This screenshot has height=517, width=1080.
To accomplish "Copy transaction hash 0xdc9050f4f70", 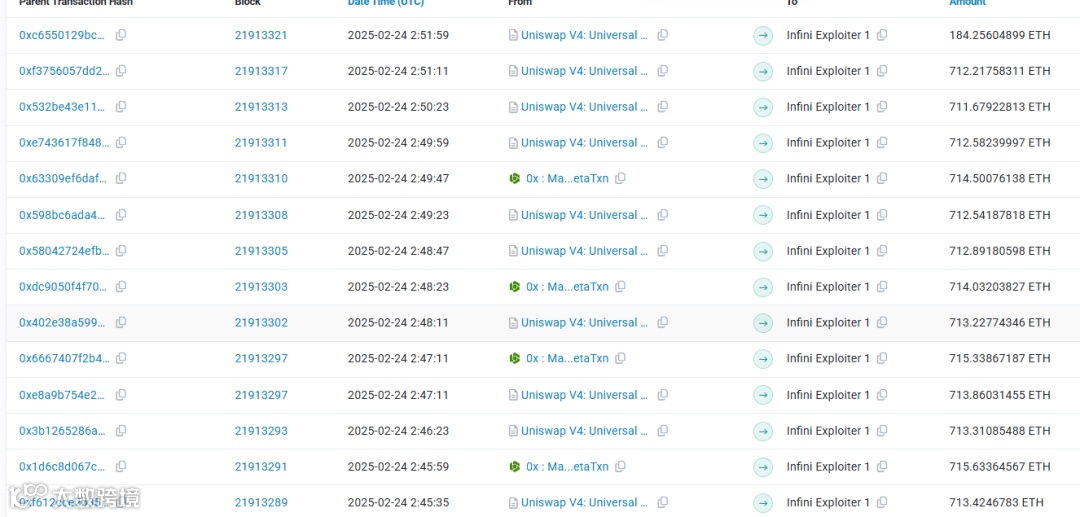I will tap(121, 286).
